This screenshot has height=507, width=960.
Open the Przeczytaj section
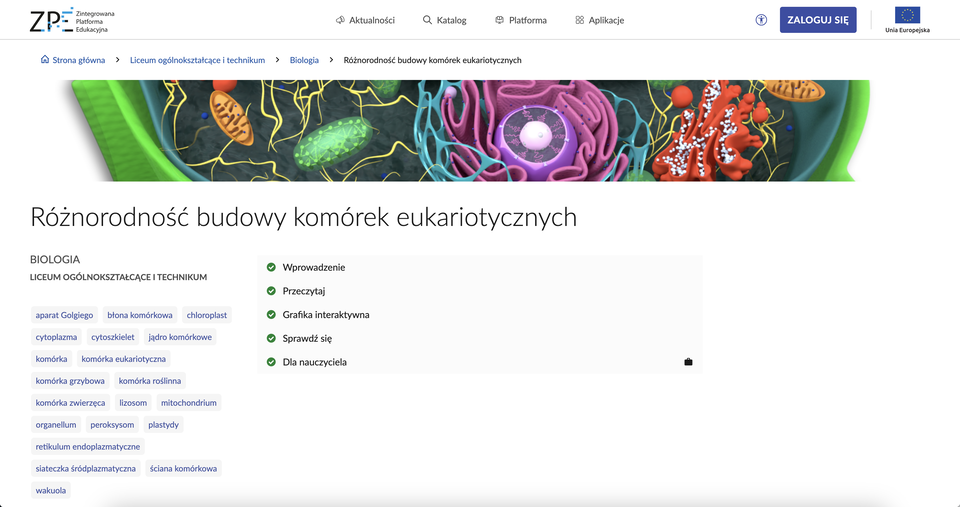coord(304,291)
